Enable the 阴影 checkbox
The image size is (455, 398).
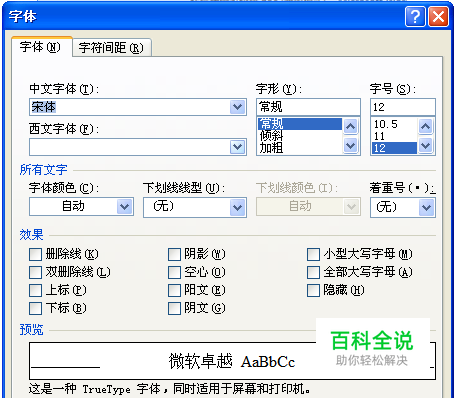tap(174, 254)
